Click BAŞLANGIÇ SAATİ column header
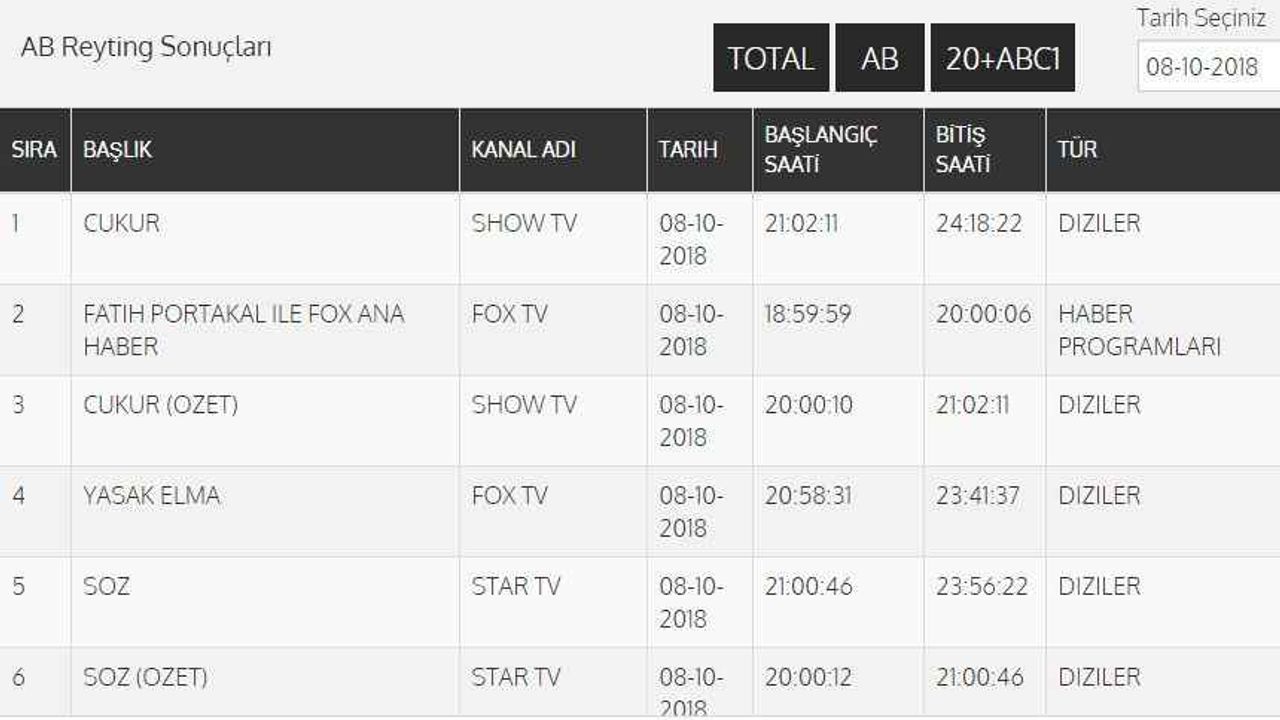Image resolution: width=1280 pixels, height=720 pixels. point(820,150)
